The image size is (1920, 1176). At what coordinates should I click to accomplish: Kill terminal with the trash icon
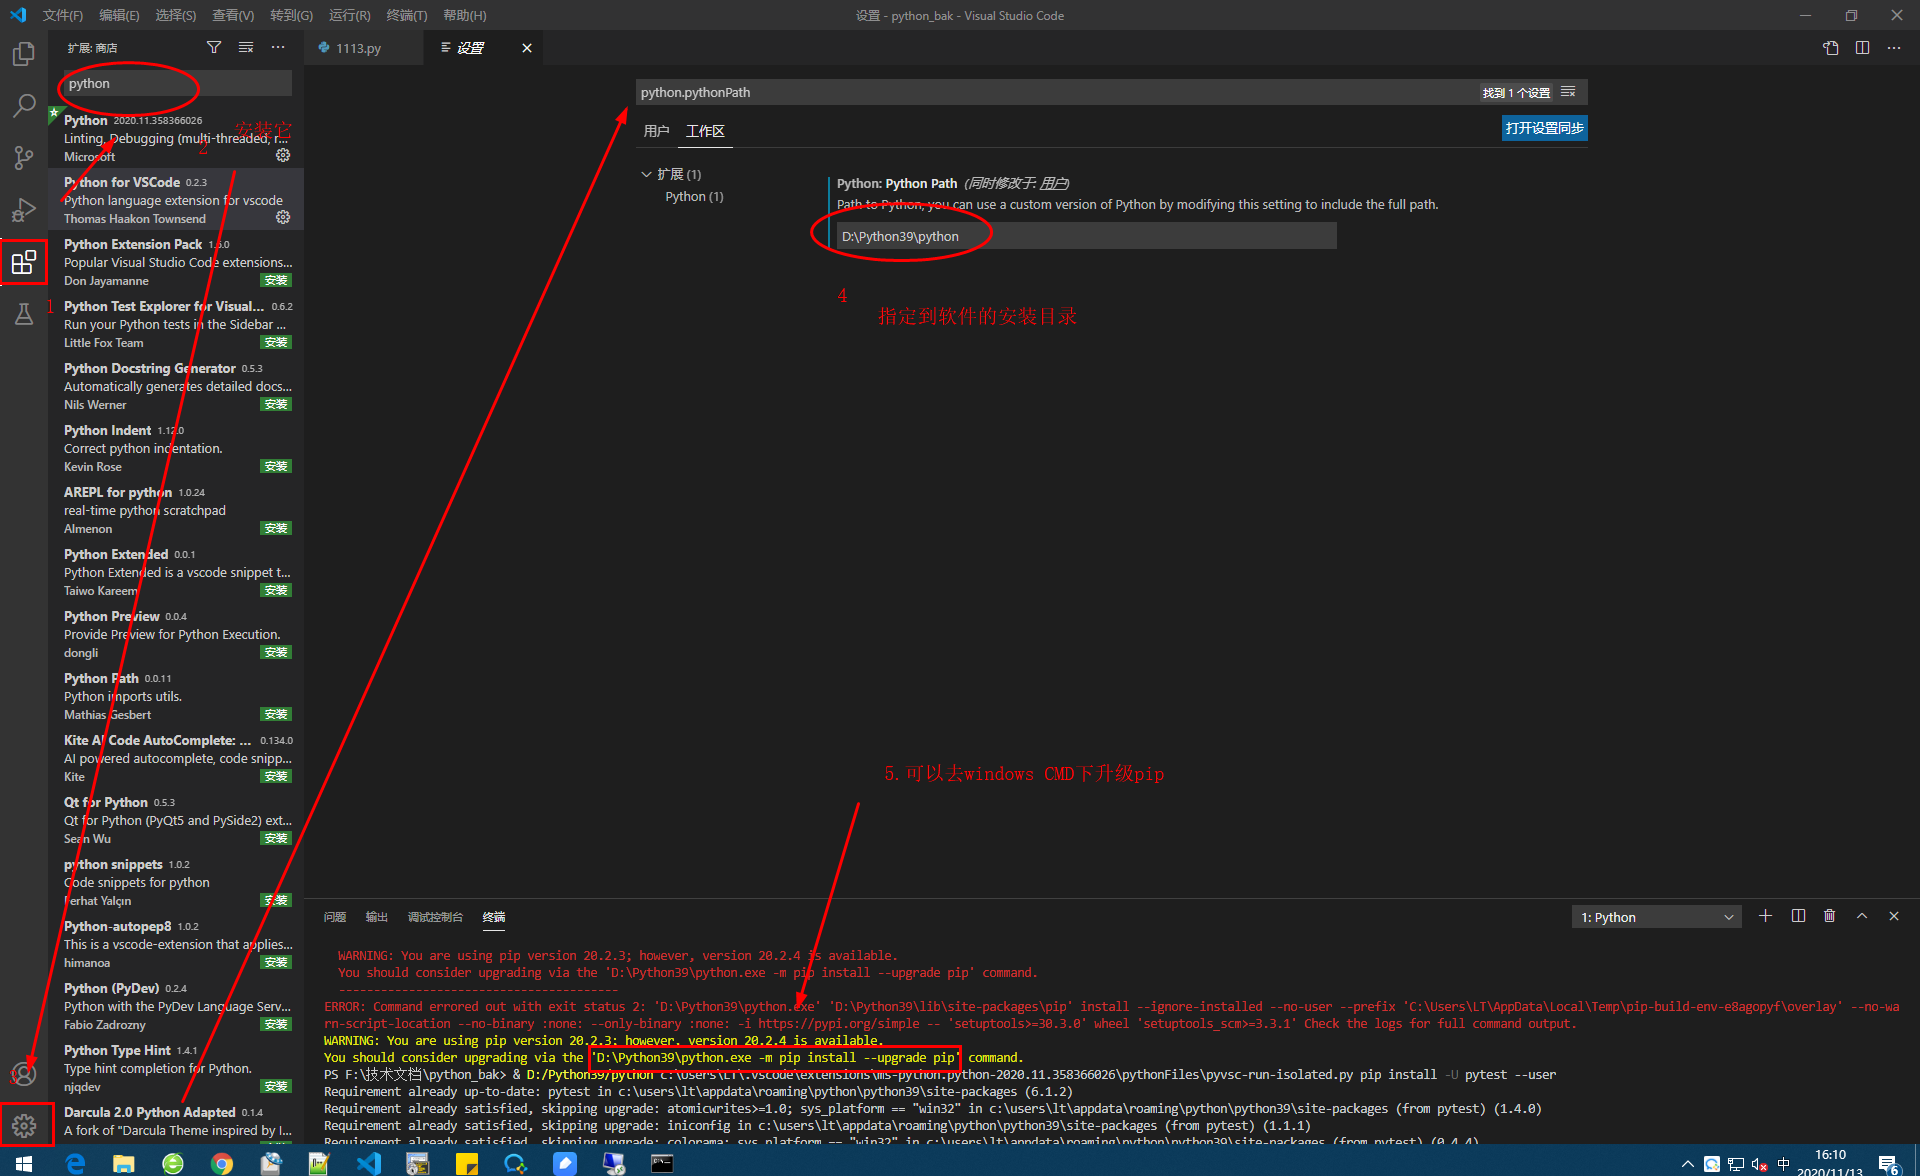click(1829, 916)
